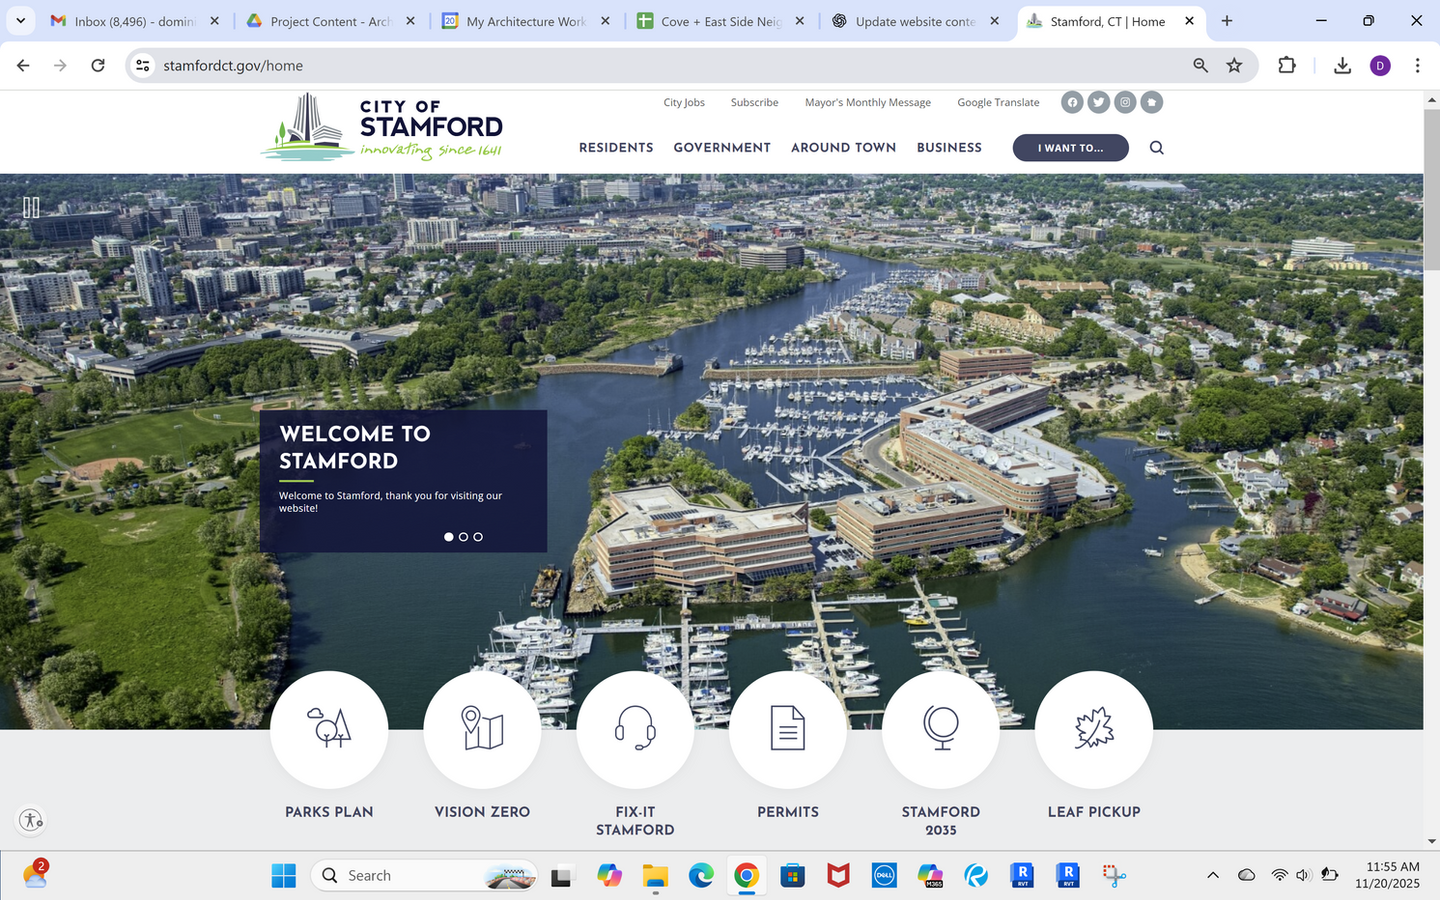This screenshot has width=1440, height=900.
Task: Select the second carousel slide dot
Action: point(463,537)
